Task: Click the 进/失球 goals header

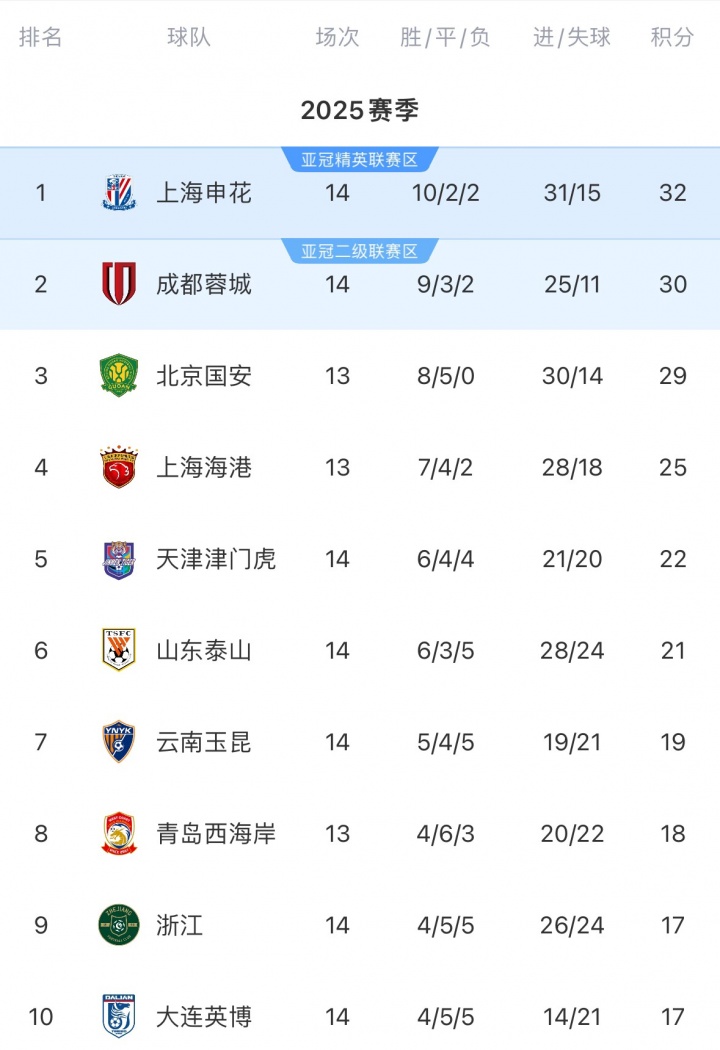Action: click(572, 38)
